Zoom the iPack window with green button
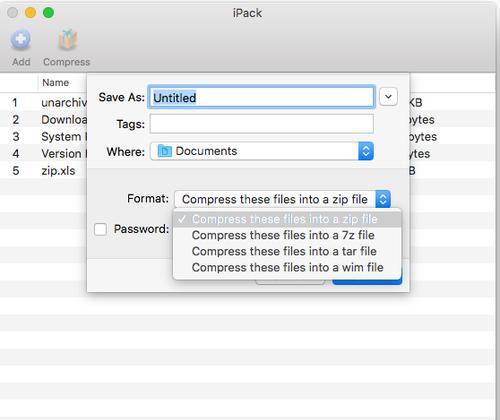The width and height of the screenshot is (500, 420). pyautogui.click(x=49, y=13)
